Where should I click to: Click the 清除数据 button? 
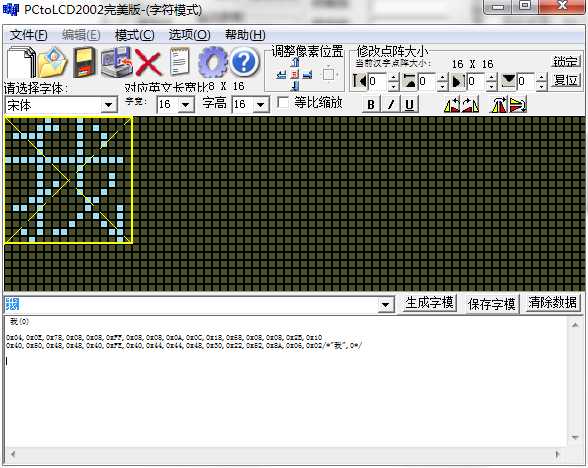tap(552, 303)
